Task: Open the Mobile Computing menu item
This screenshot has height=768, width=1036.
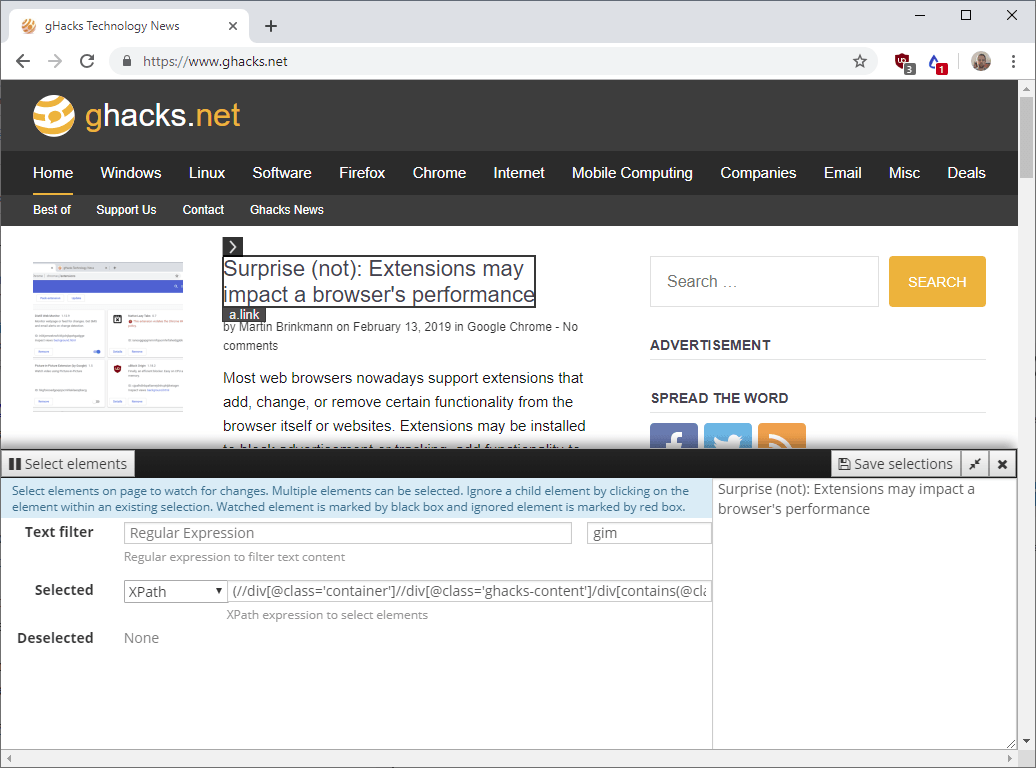Action: point(632,173)
